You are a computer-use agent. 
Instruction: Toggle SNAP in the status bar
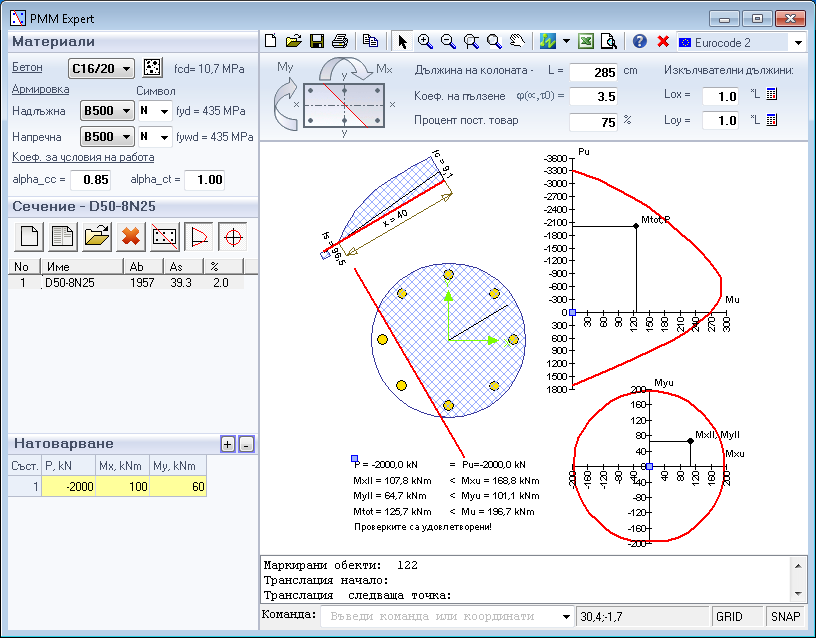[x=786, y=617]
